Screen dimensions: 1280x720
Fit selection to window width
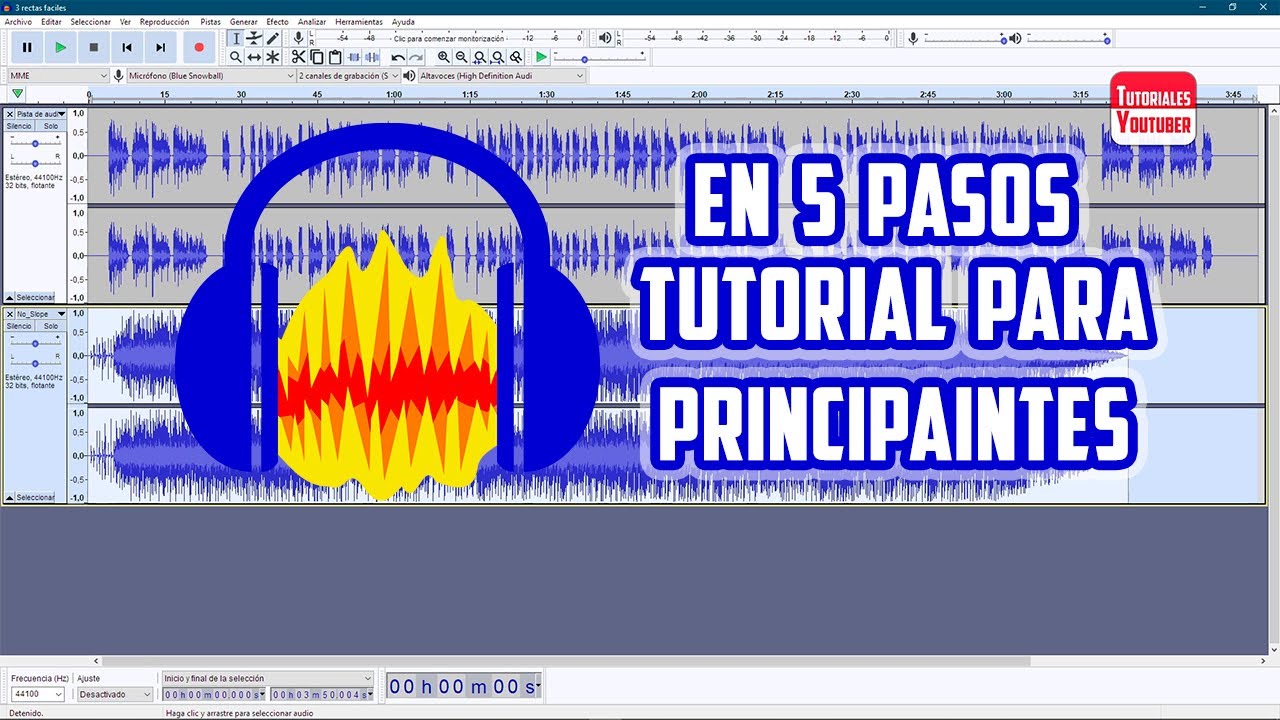[x=480, y=57]
